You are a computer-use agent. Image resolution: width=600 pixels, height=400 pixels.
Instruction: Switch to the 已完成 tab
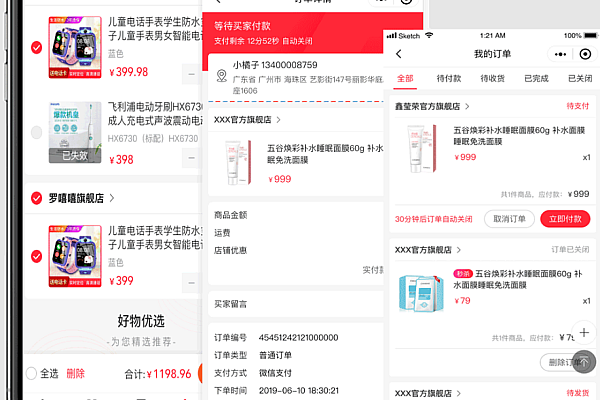[x=536, y=78]
